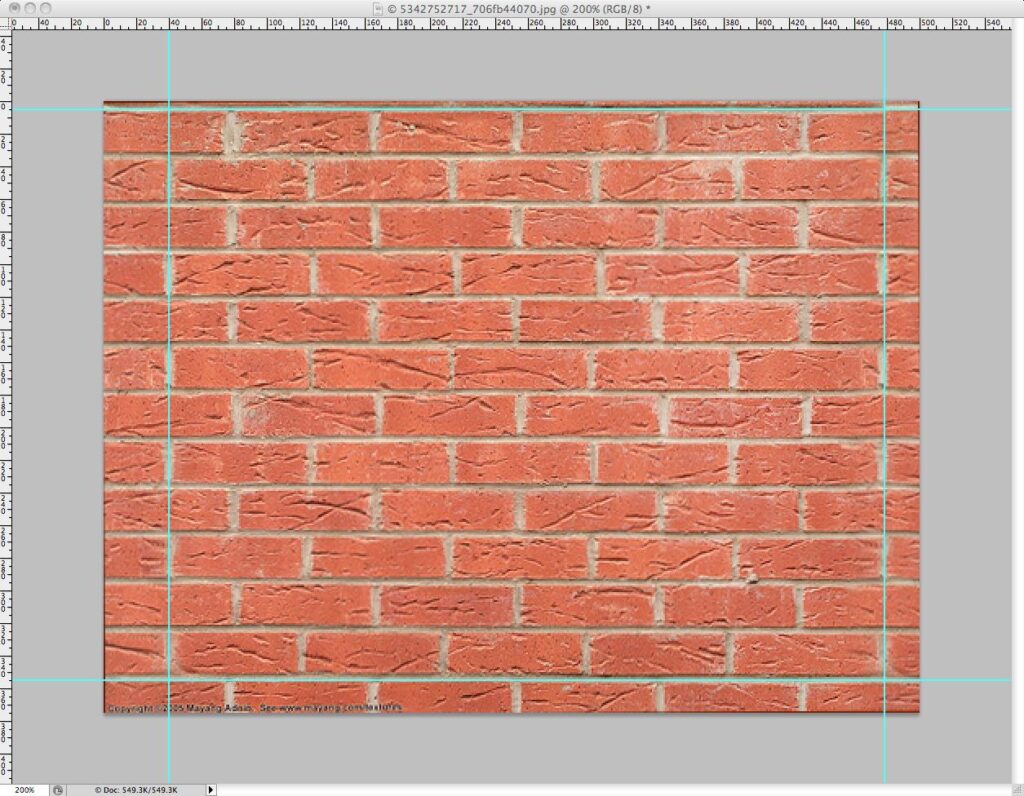The image size is (1024, 796).
Task: Select the top horizontal cyan guide line
Action: [500, 109]
